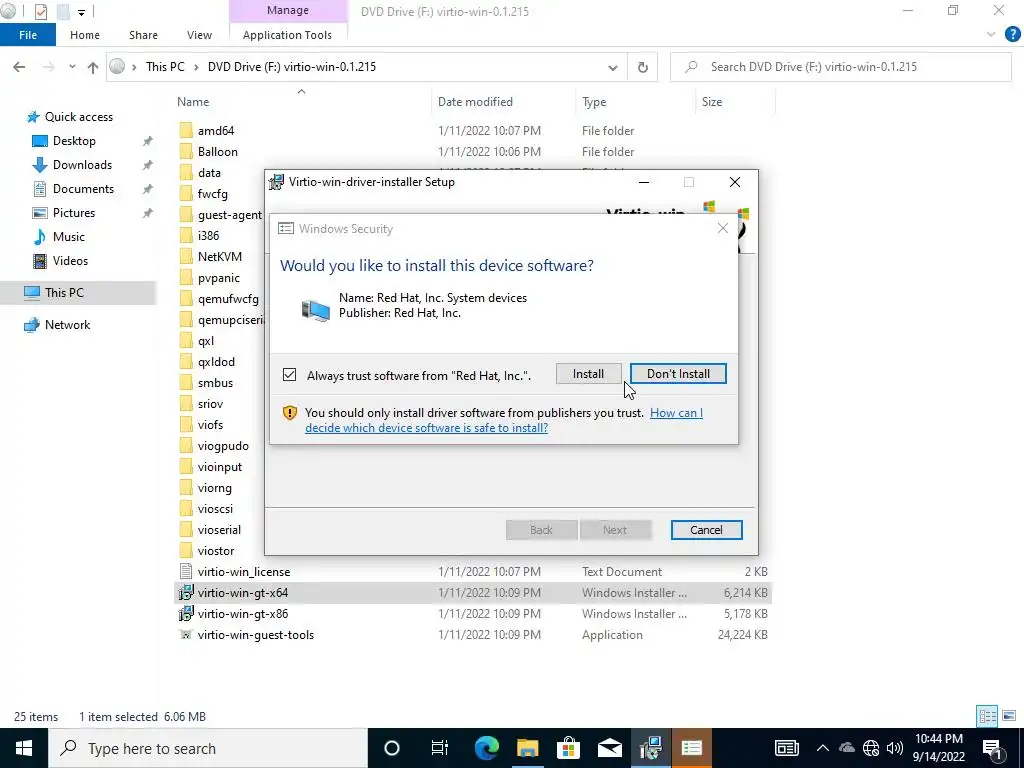Click Install in Windows Security dialog
The width and height of the screenshot is (1024, 768).
click(588, 374)
